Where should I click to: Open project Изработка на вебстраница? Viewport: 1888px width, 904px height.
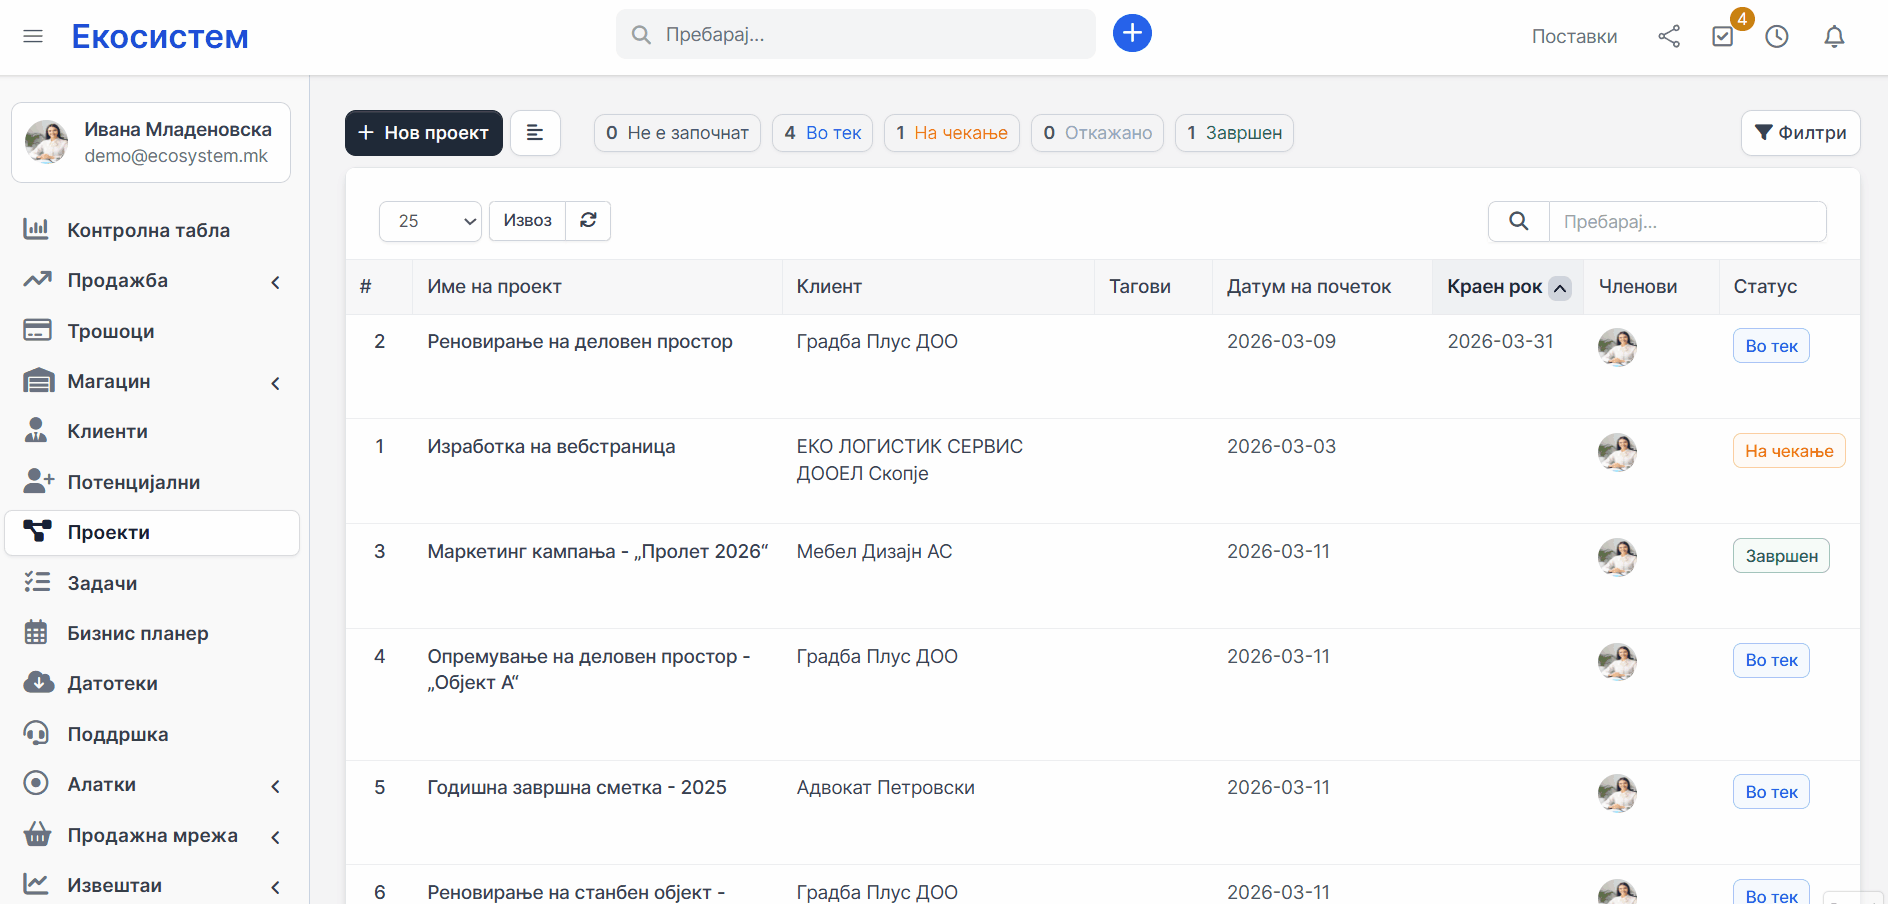click(x=551, y=447)
